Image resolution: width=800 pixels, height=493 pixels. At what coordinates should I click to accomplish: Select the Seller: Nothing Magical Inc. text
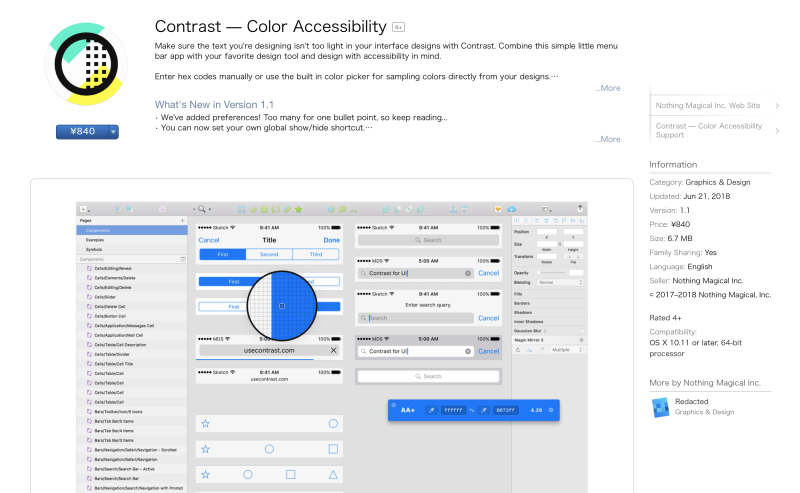pyautogui.click(x=696, y=281)
